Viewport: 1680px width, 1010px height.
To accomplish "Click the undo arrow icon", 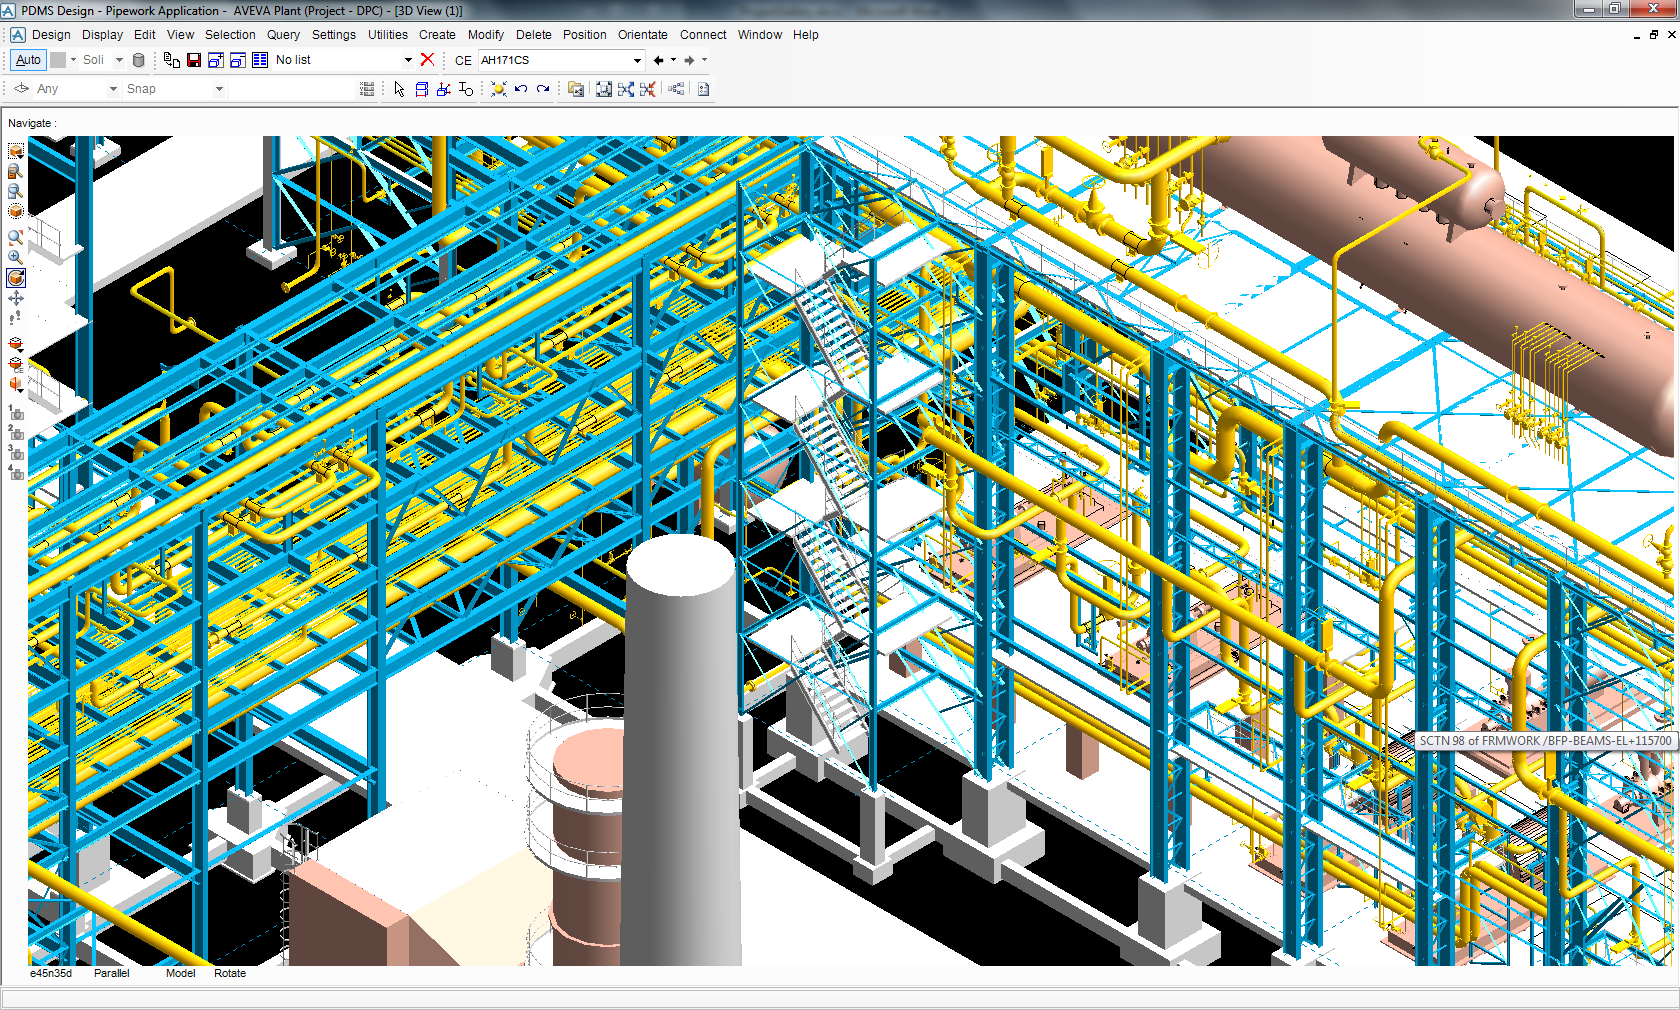I will click(521, 89).
